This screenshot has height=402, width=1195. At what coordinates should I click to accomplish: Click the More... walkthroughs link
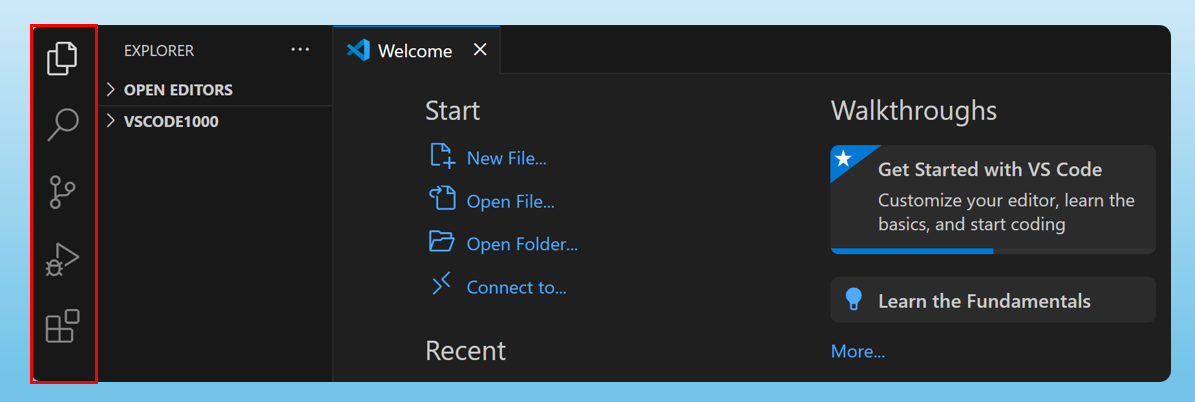pyautogui.click(x=858, y=351)
